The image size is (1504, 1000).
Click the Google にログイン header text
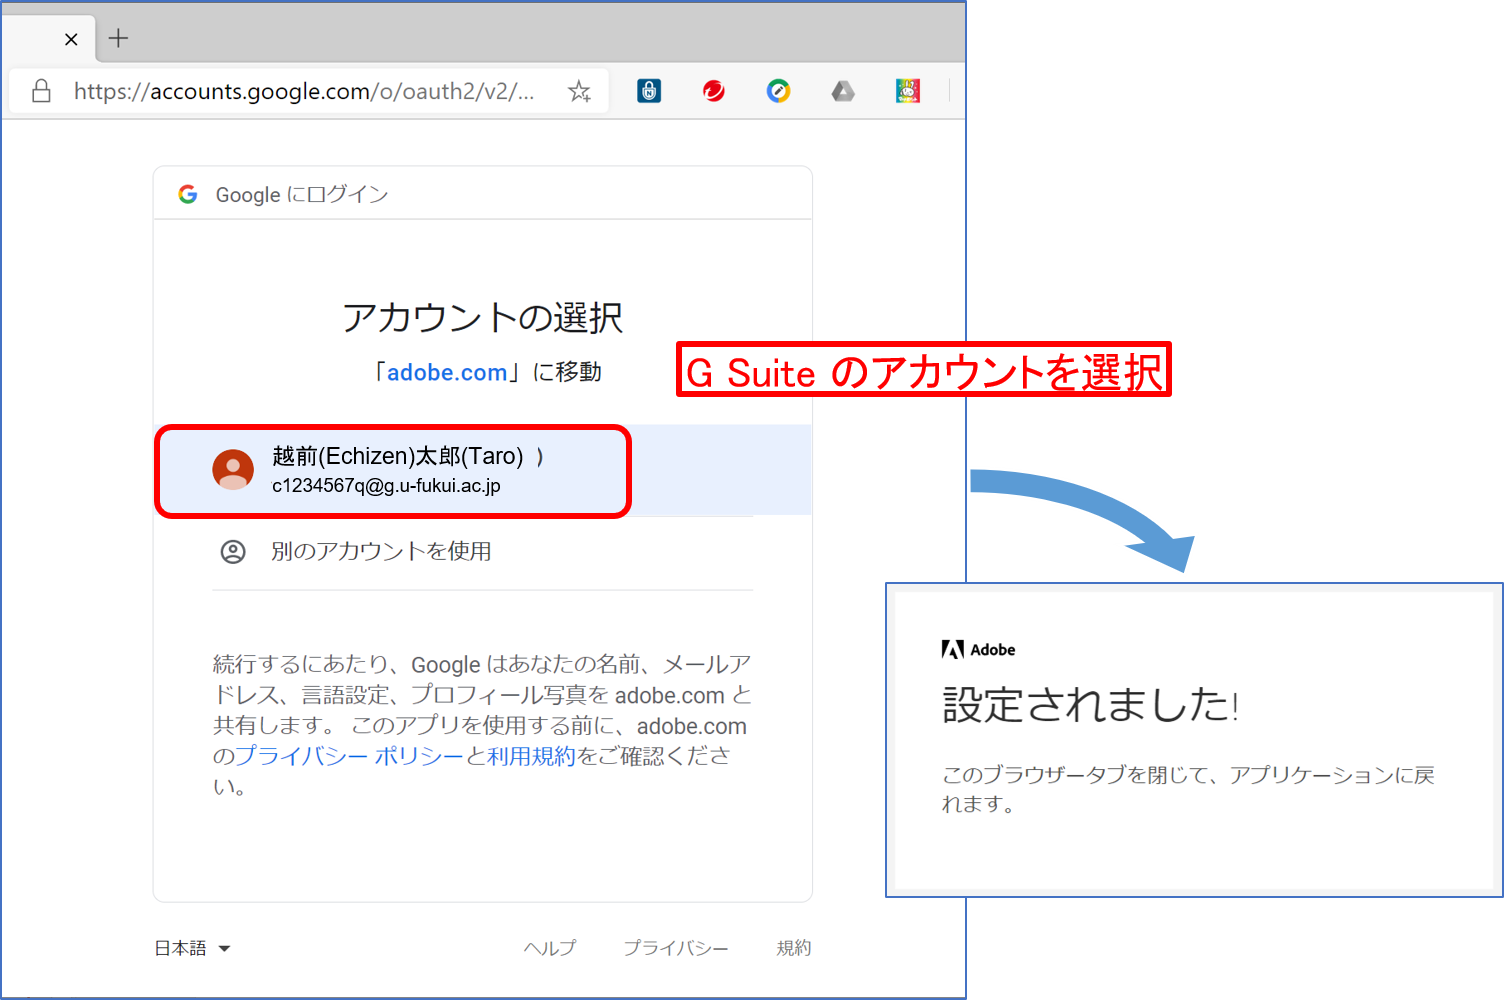302,194
